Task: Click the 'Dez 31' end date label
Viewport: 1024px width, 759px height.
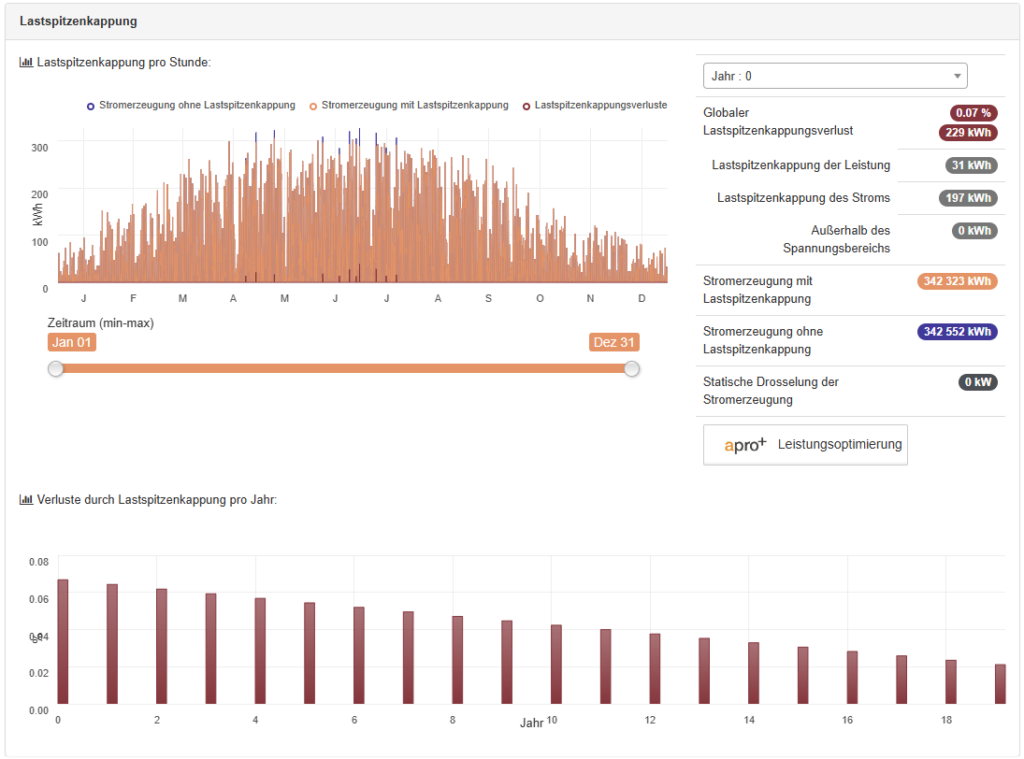Action: 614,342
